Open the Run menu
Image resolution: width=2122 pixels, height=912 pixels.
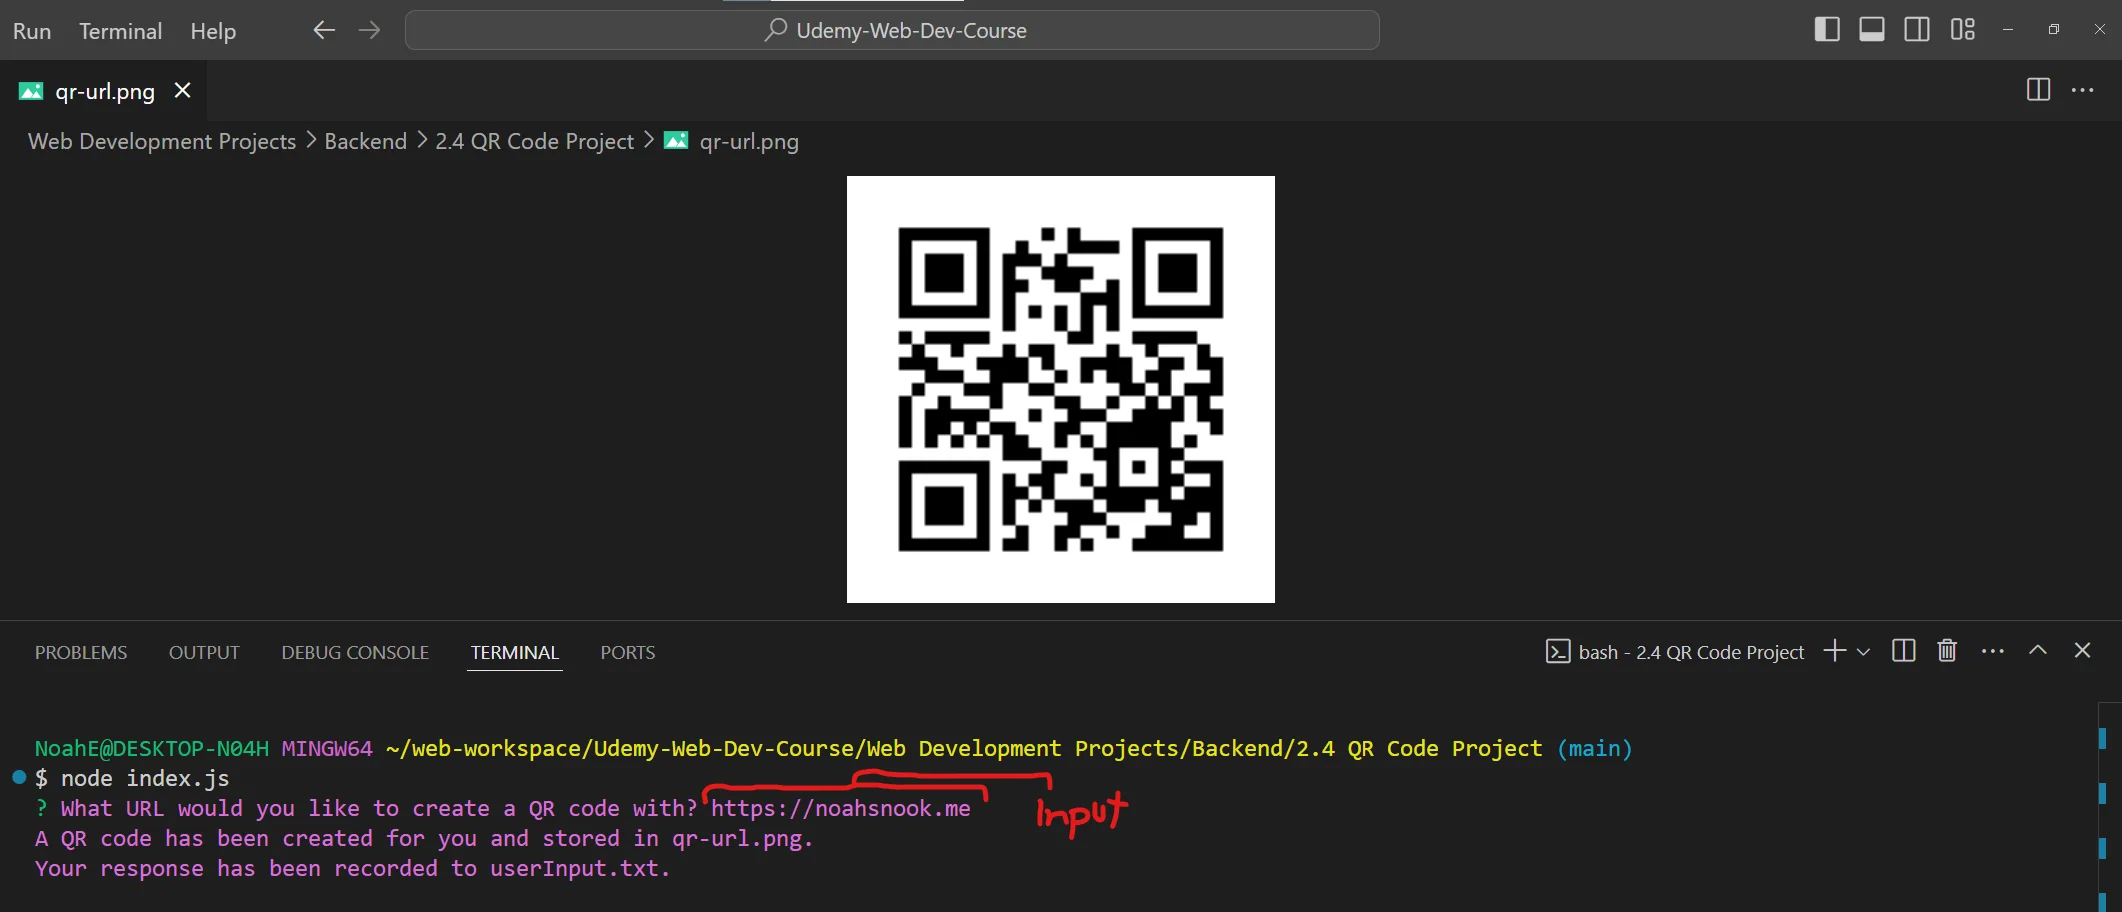pyautogui.click(x=32, y=31)
